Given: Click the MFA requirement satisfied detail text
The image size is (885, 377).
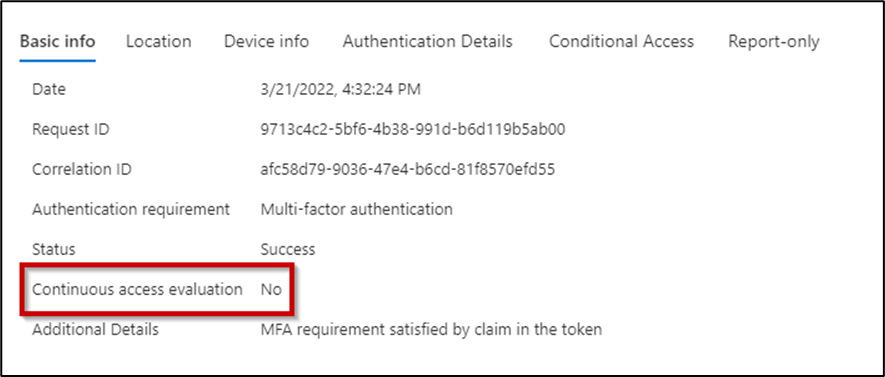Looking at the screenshot, I should click(x=431, y=330).
